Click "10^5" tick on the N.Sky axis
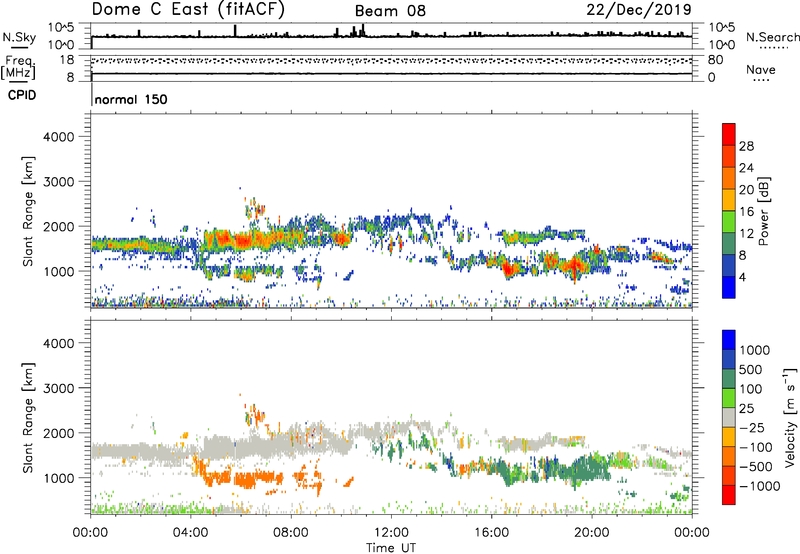 pyautogui.click(x=62, y=28)
